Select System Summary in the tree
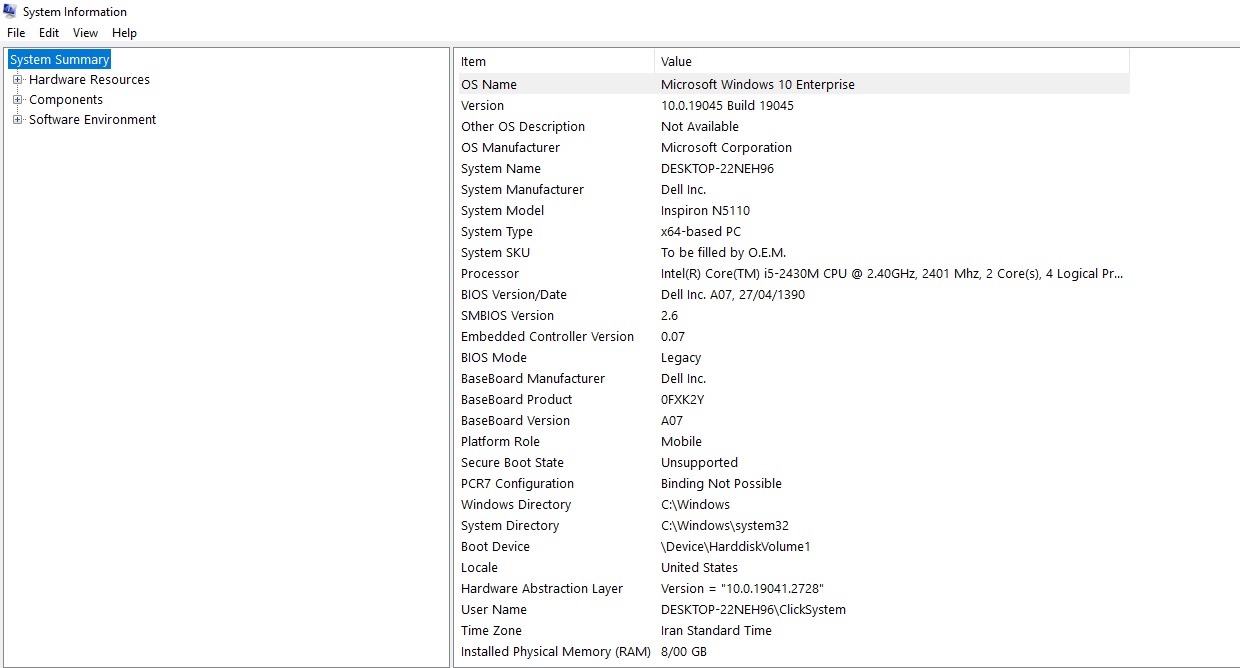Viewport: 1240px width, 668px height. click(59, 60)
